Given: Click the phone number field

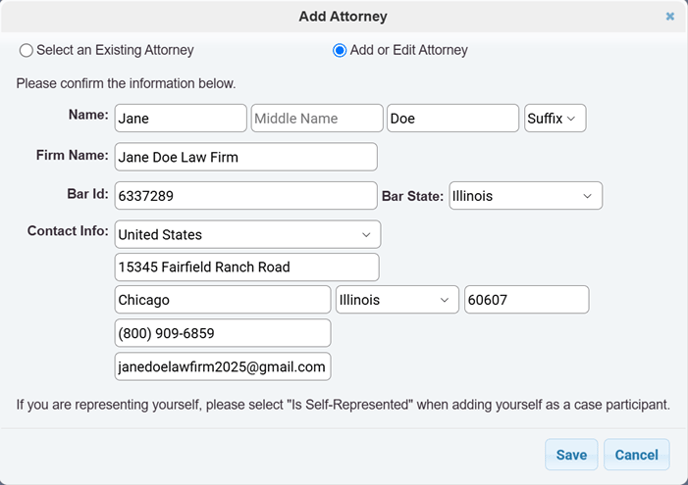Looking at the screenshot, I should point(223,333).
